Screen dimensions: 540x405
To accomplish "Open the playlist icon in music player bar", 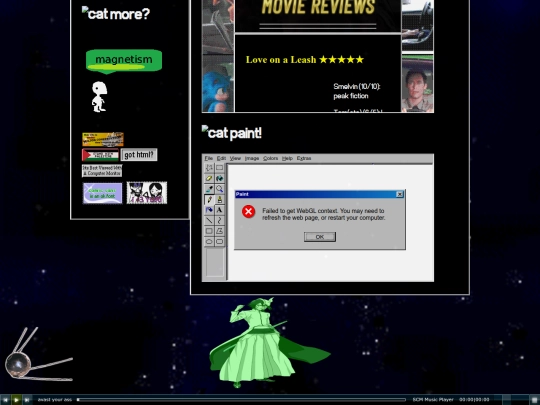I will 534,400.
